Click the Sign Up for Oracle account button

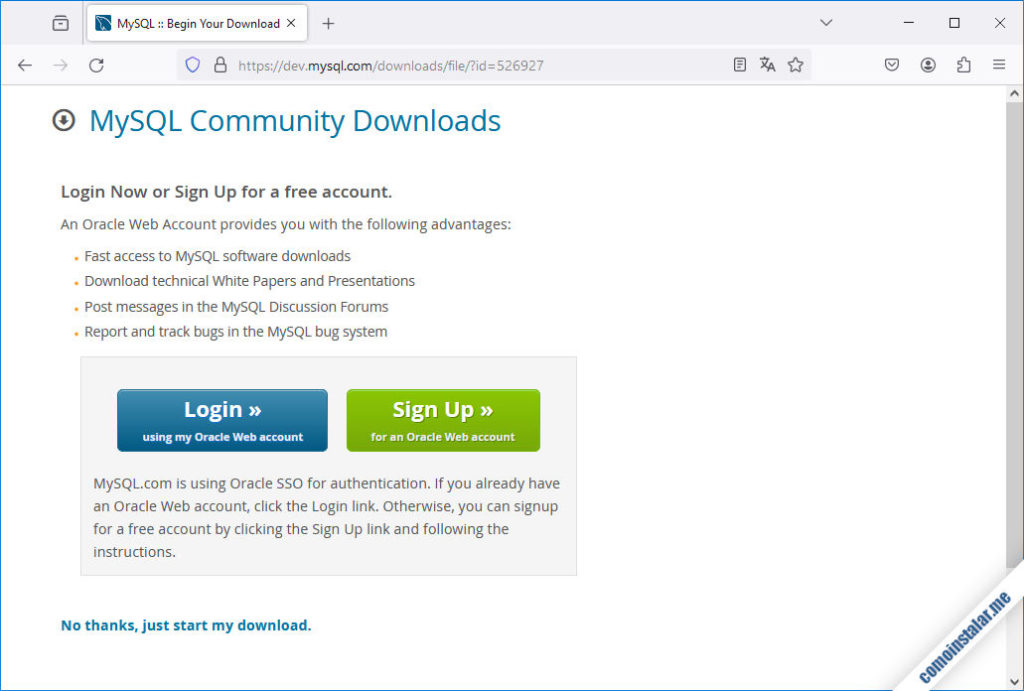click(443, 420)
